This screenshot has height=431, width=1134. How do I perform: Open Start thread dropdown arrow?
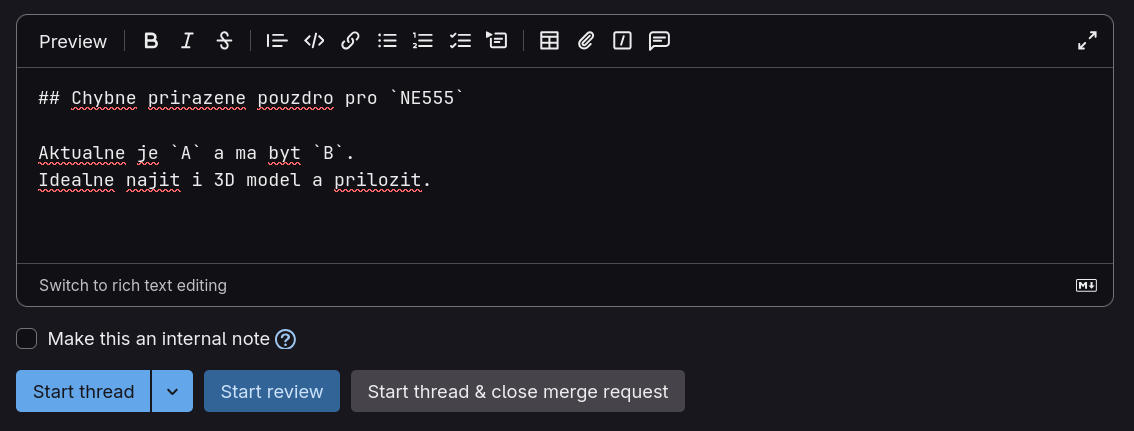point(172,392)
